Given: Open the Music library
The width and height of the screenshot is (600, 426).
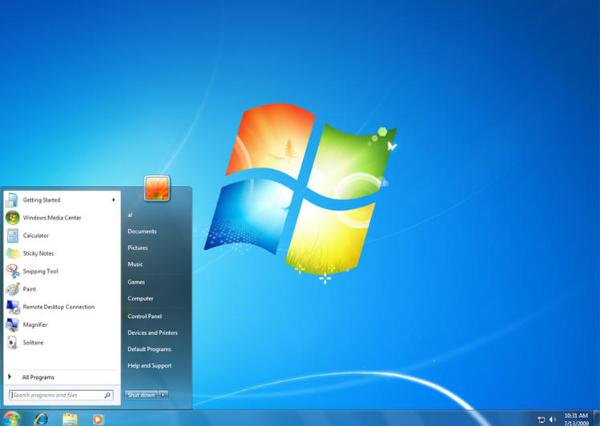Looking at the screenshot, I should (135, 264).
